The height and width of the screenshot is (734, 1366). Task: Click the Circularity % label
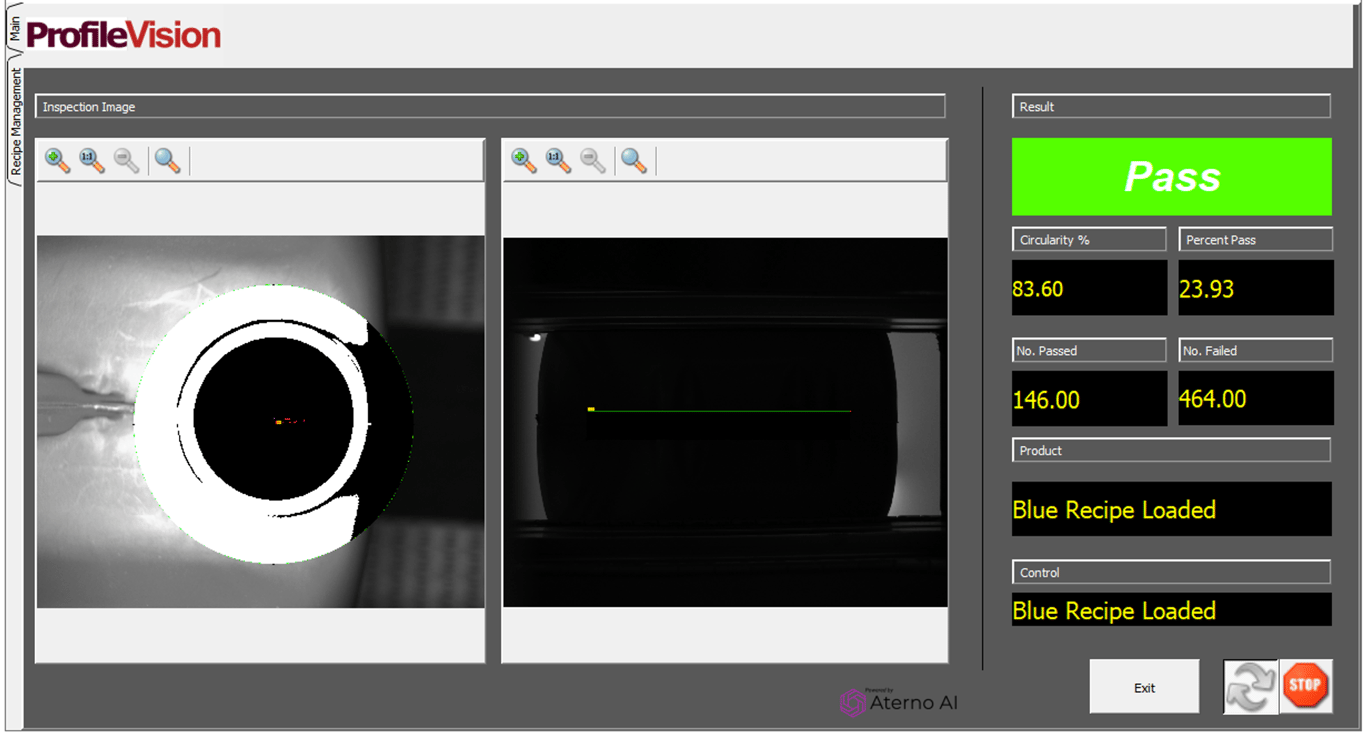(x=1089, y=240)
